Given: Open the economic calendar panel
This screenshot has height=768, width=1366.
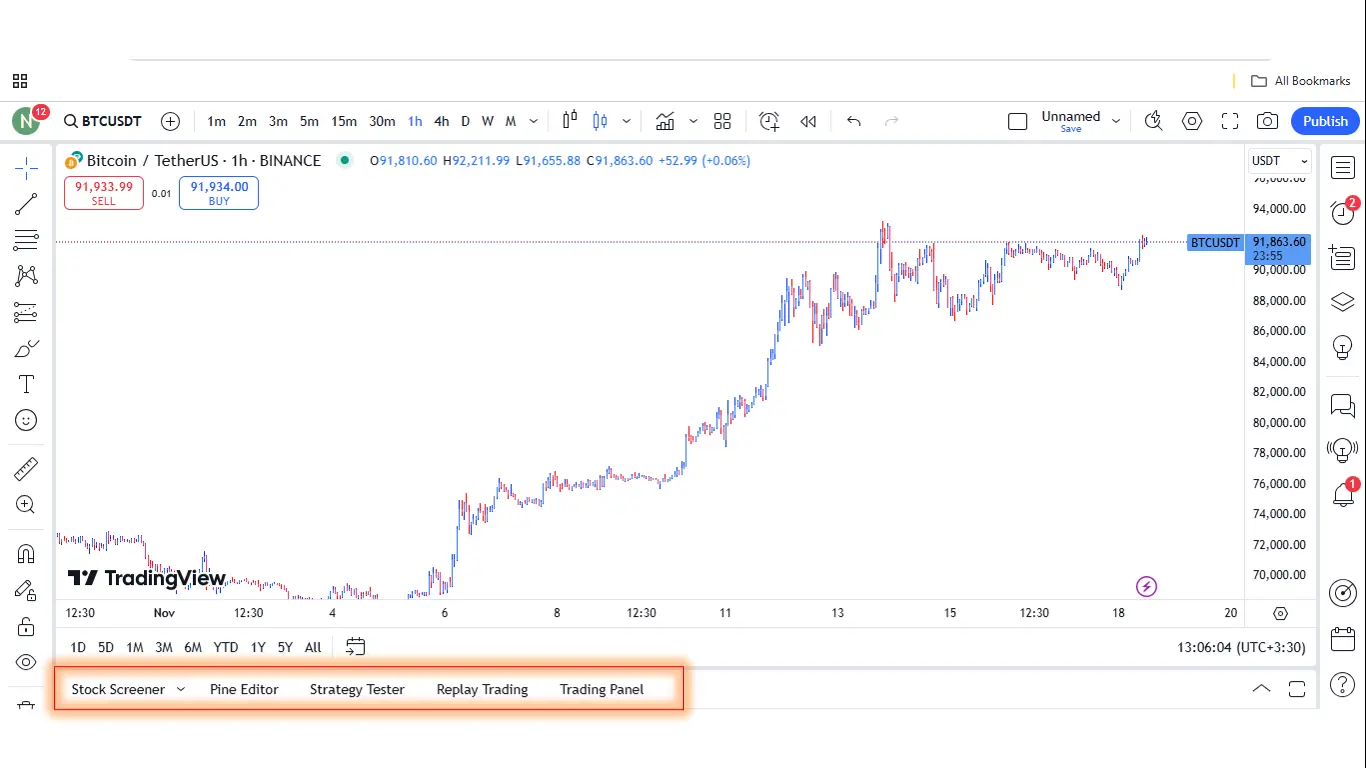Looking at the screenshot, I should pyautogui.click(x=1343, y=640).
